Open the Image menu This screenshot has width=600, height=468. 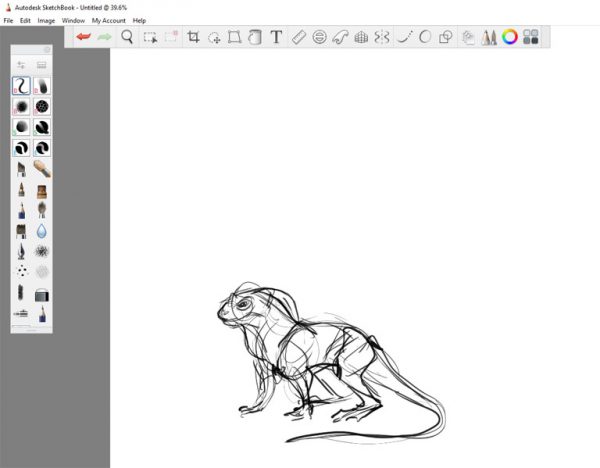click(46, 20)
